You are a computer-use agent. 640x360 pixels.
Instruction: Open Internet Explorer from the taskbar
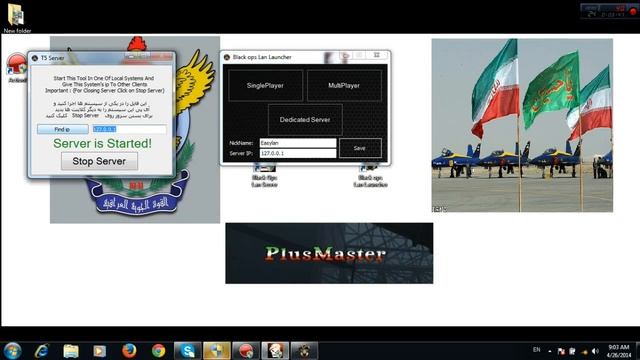[x=42, y=351]
